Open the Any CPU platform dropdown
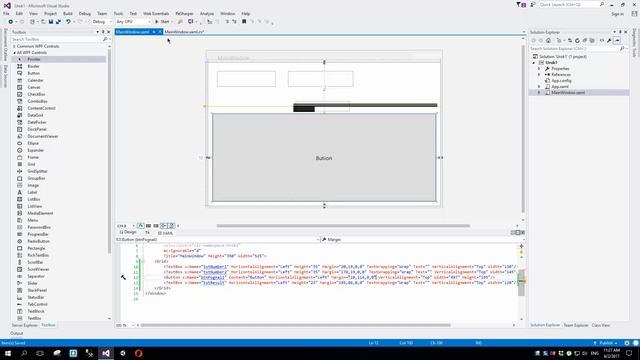Screen dimensions: 640x360 pyautogui.click(x=133, y=22)
